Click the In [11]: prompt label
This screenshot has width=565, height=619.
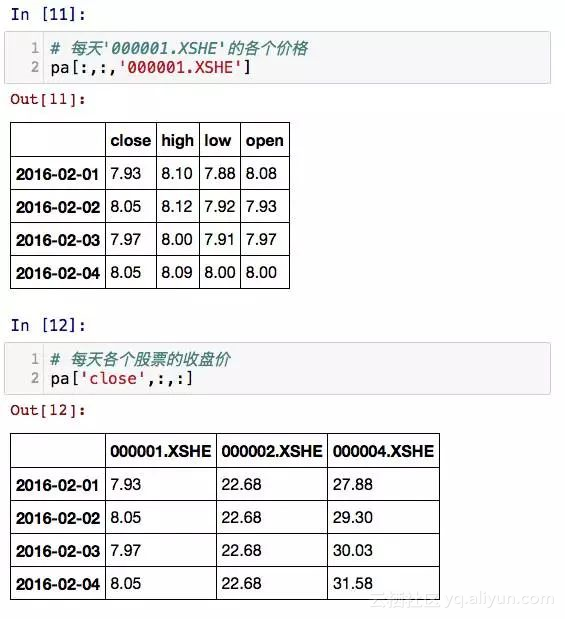pos(48,15)
